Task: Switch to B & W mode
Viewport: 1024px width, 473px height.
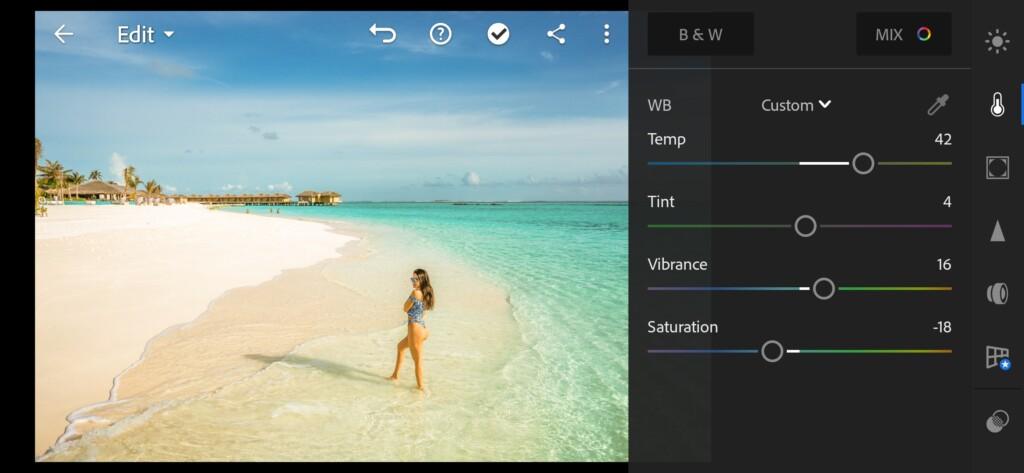Action: (x=701, y=35)
